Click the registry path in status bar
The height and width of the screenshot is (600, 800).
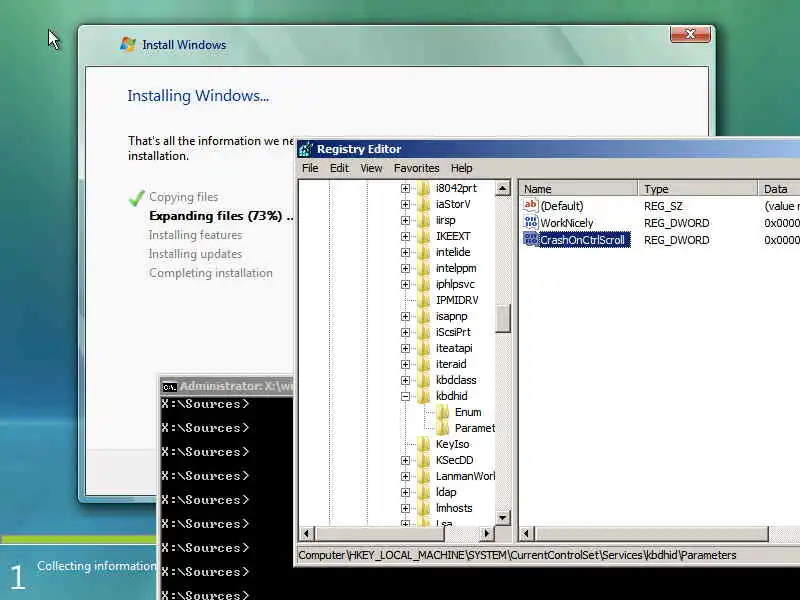pos(517,555)
